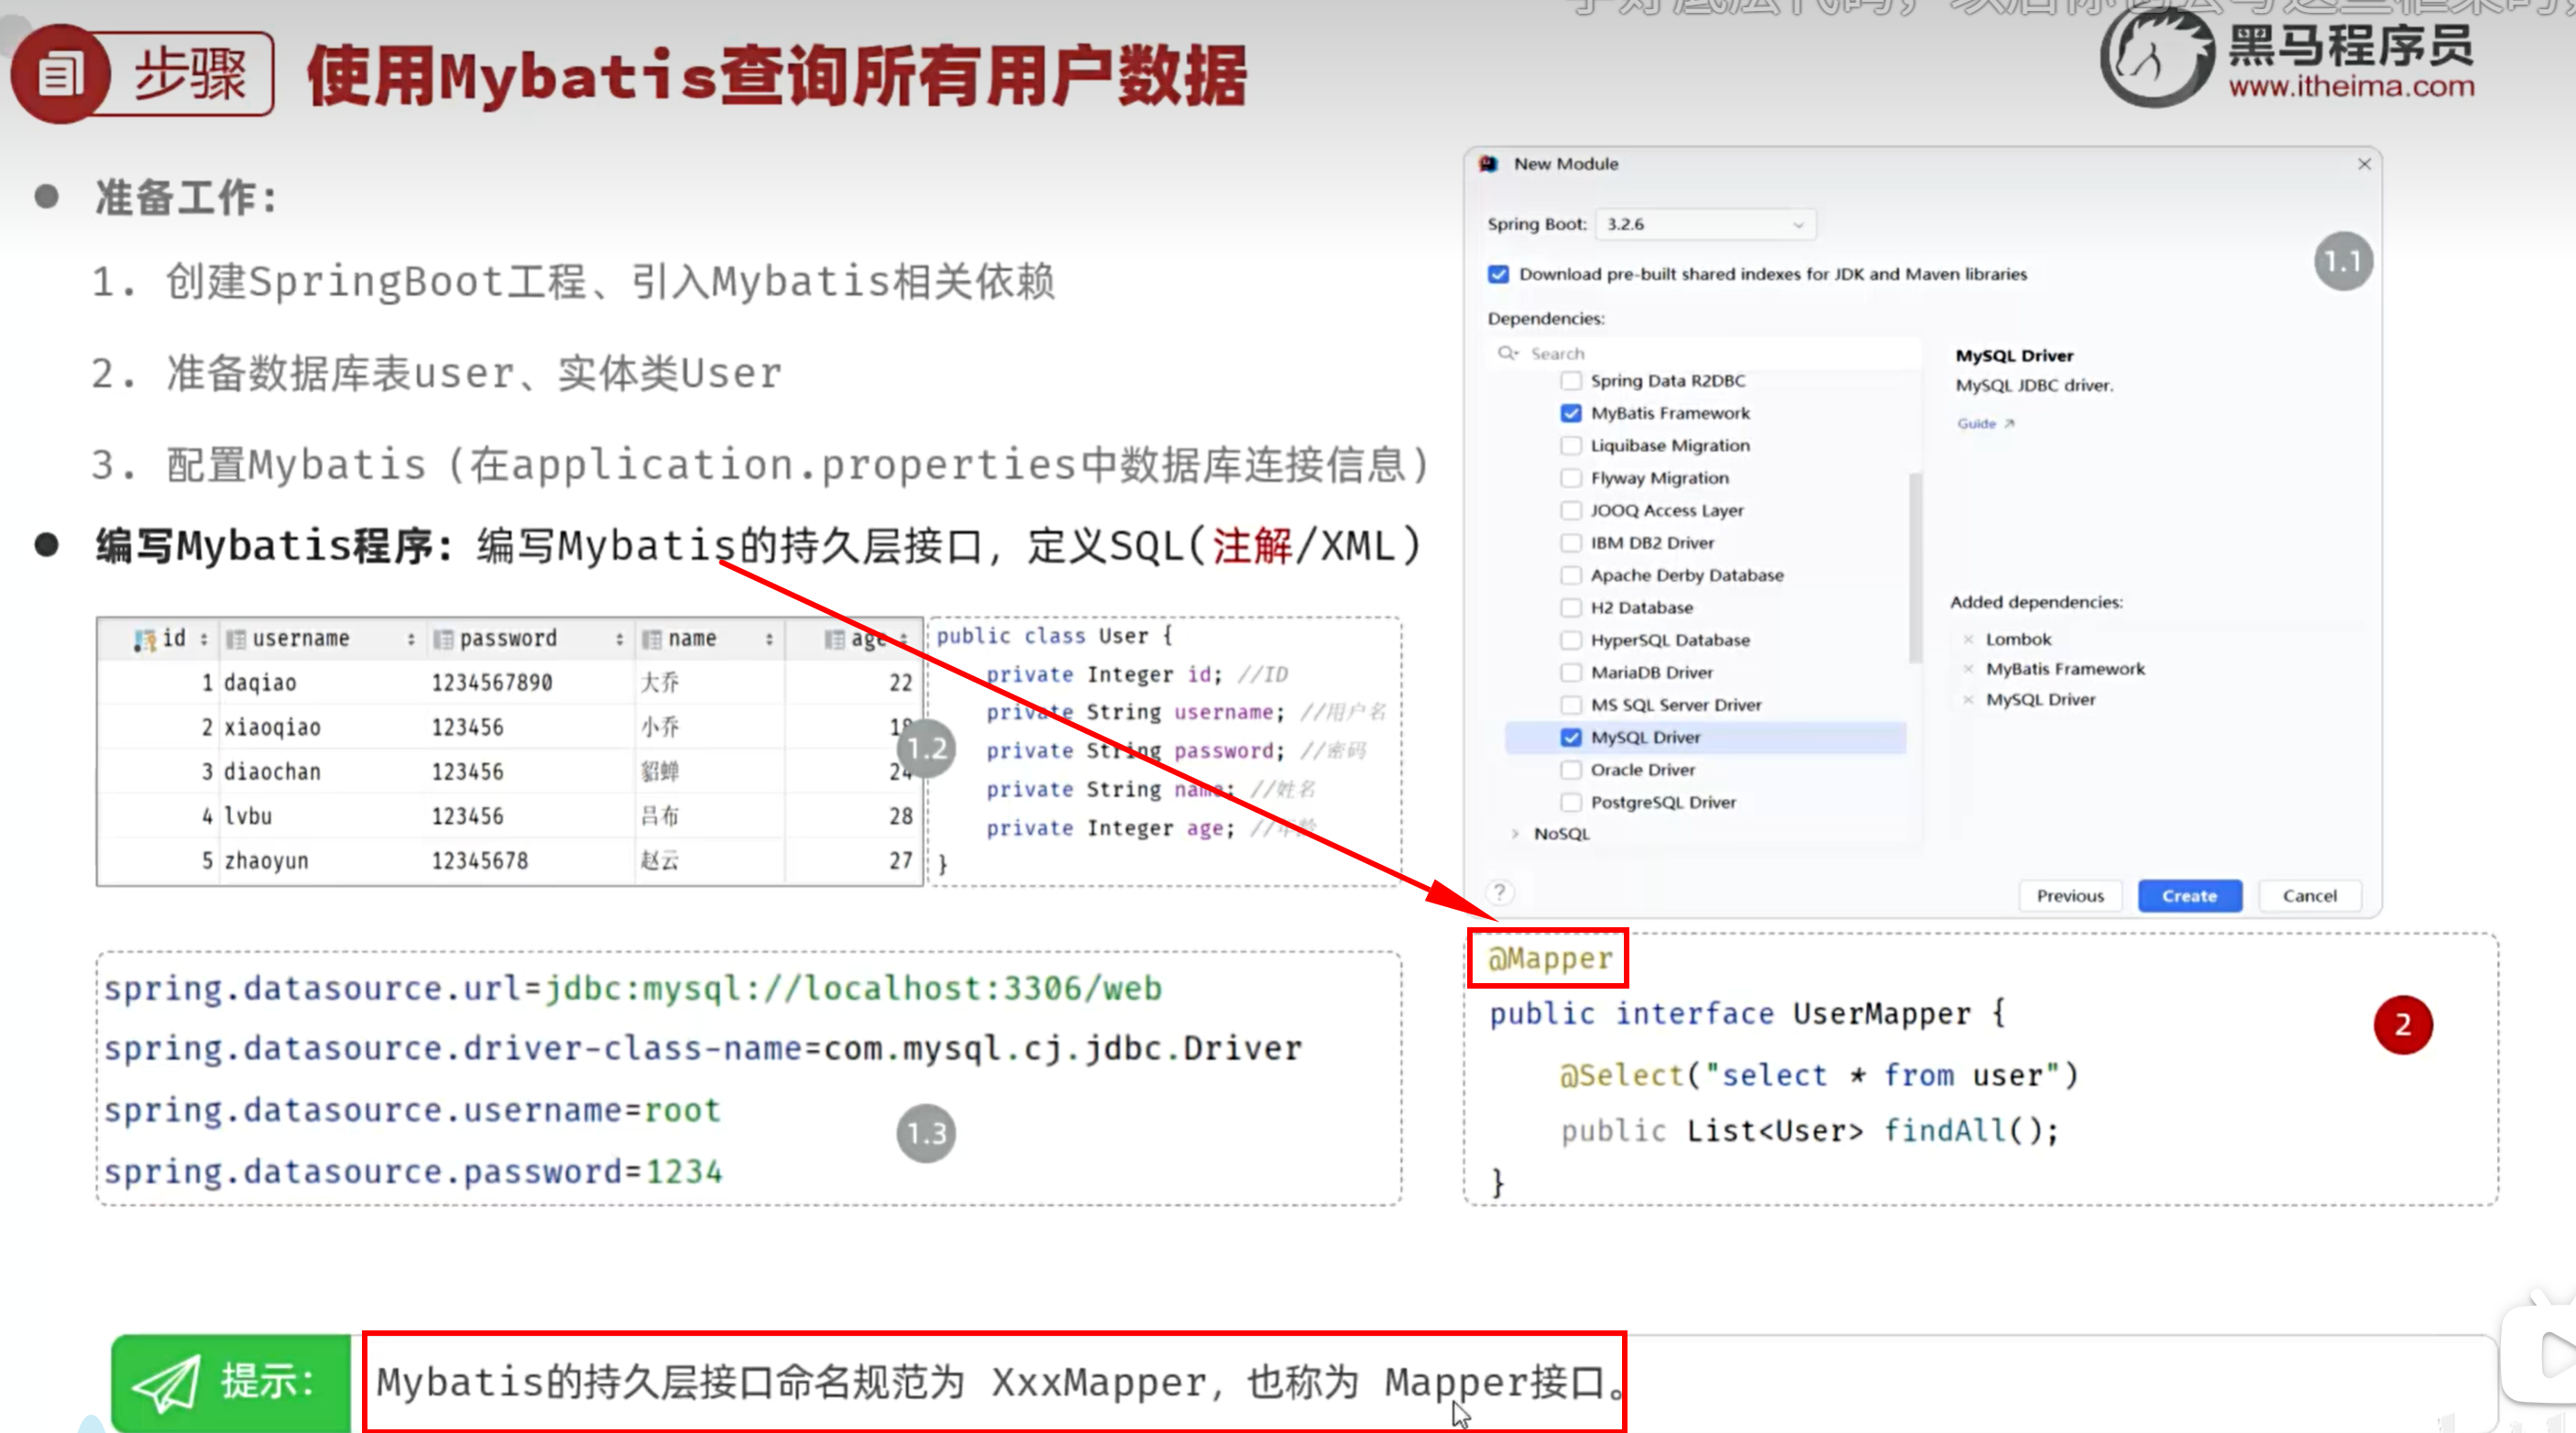Disable Download pre-built shared indexes checkbox

coord(1498,274)
